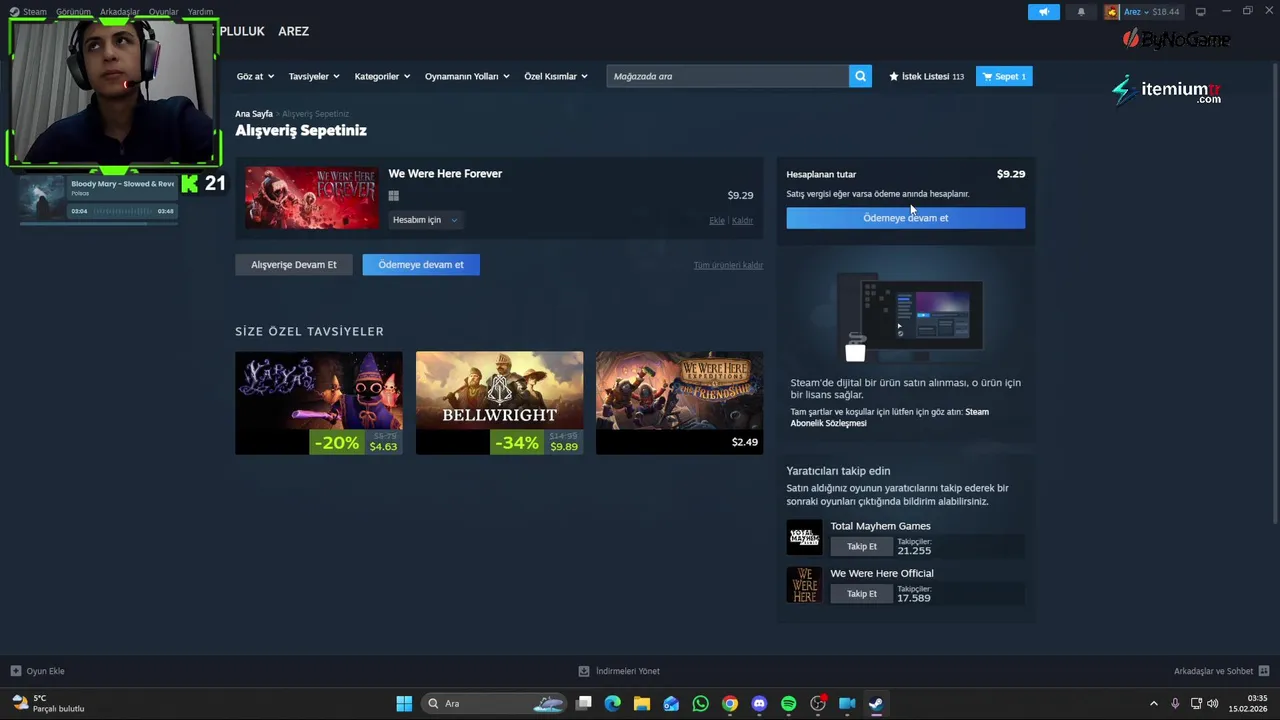Click Tüm ürünleri kaldır link

coord(728,265)
